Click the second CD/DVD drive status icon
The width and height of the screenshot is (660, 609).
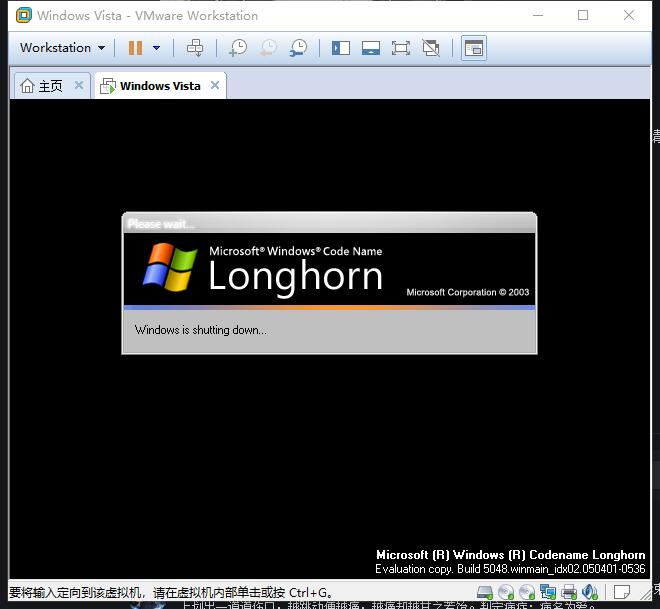[527, 593]
